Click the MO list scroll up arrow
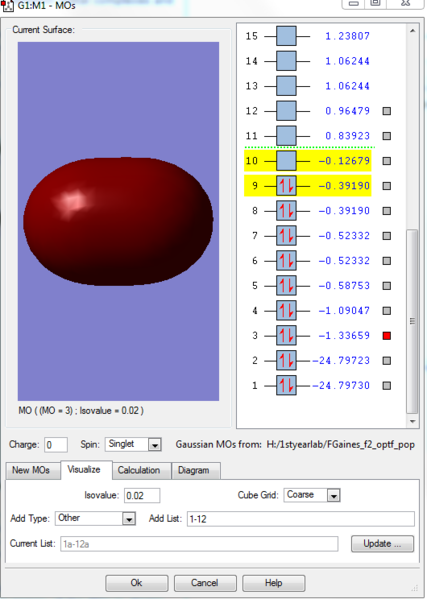 [x=412, y=30]
